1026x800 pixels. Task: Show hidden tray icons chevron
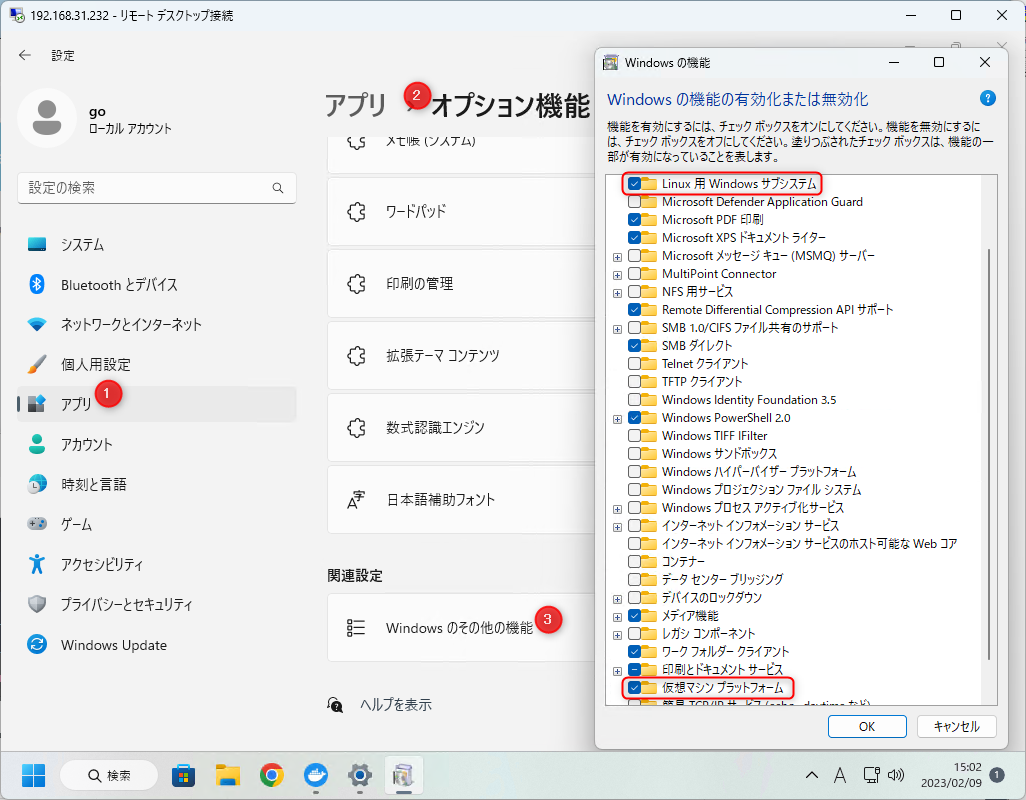click(812, 775)
